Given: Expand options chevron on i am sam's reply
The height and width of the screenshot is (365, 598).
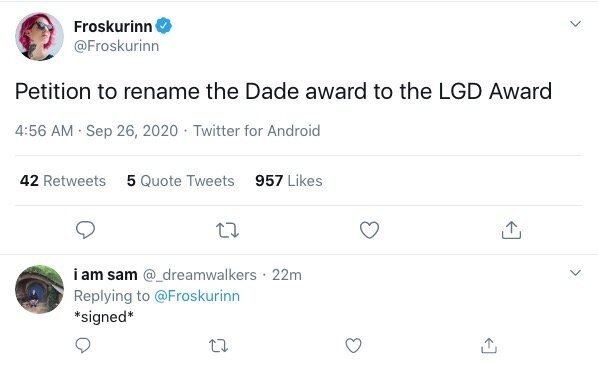Looking at the screenshot, I should tap(575, 273).
